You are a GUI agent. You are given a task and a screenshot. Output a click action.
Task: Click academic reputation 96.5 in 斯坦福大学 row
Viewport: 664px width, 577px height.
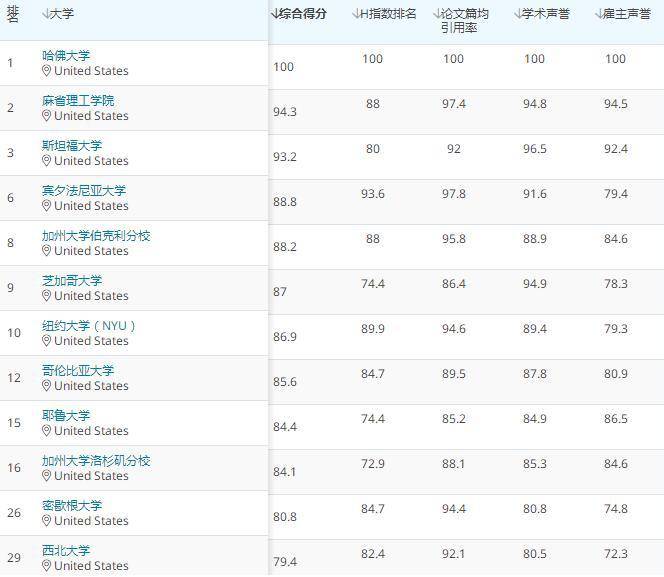pos(534,149)
